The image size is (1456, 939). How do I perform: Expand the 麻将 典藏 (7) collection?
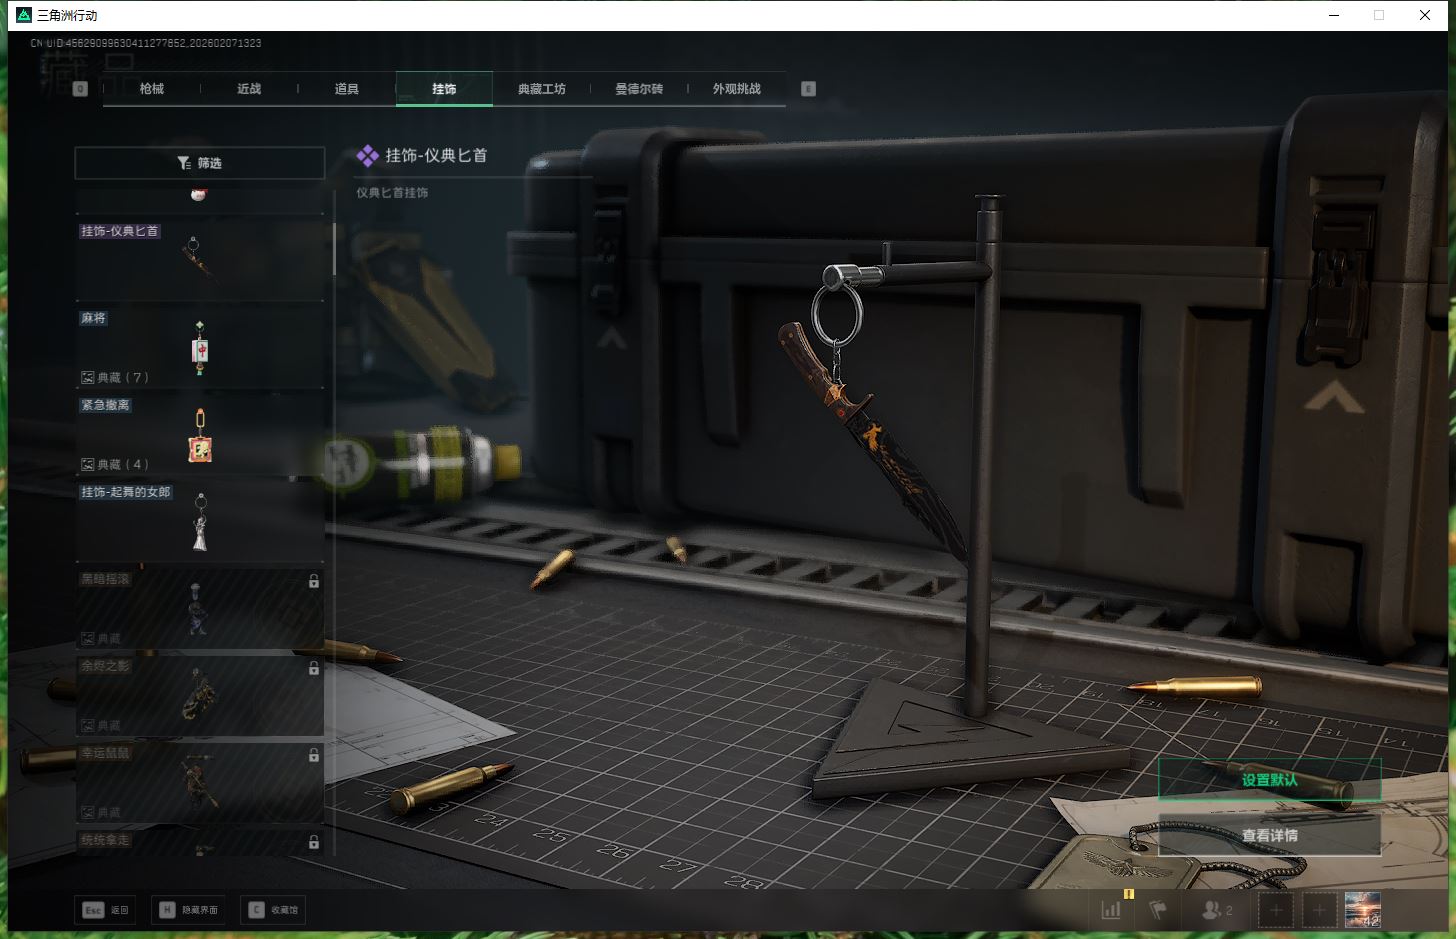coord(115,378)
